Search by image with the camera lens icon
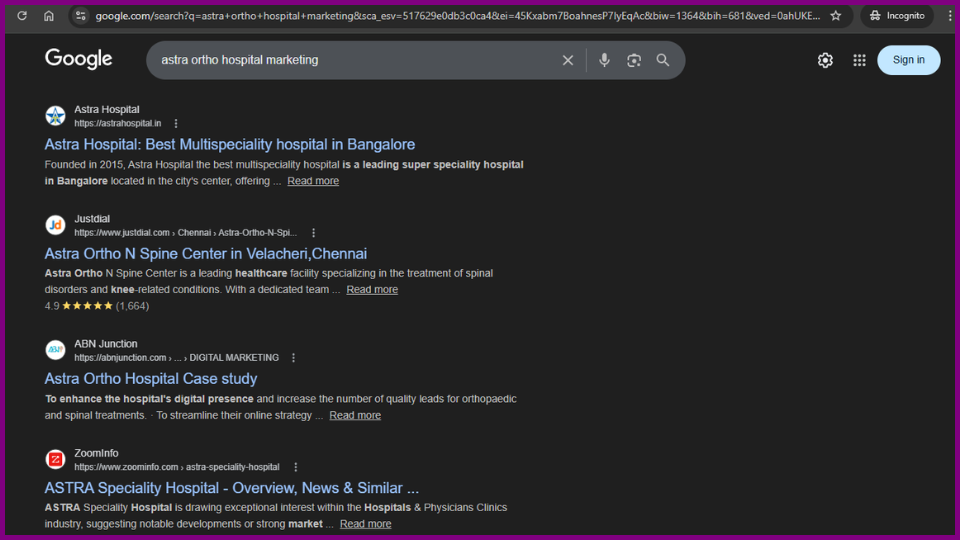This screenshot has height=540, width=960. 634,60
